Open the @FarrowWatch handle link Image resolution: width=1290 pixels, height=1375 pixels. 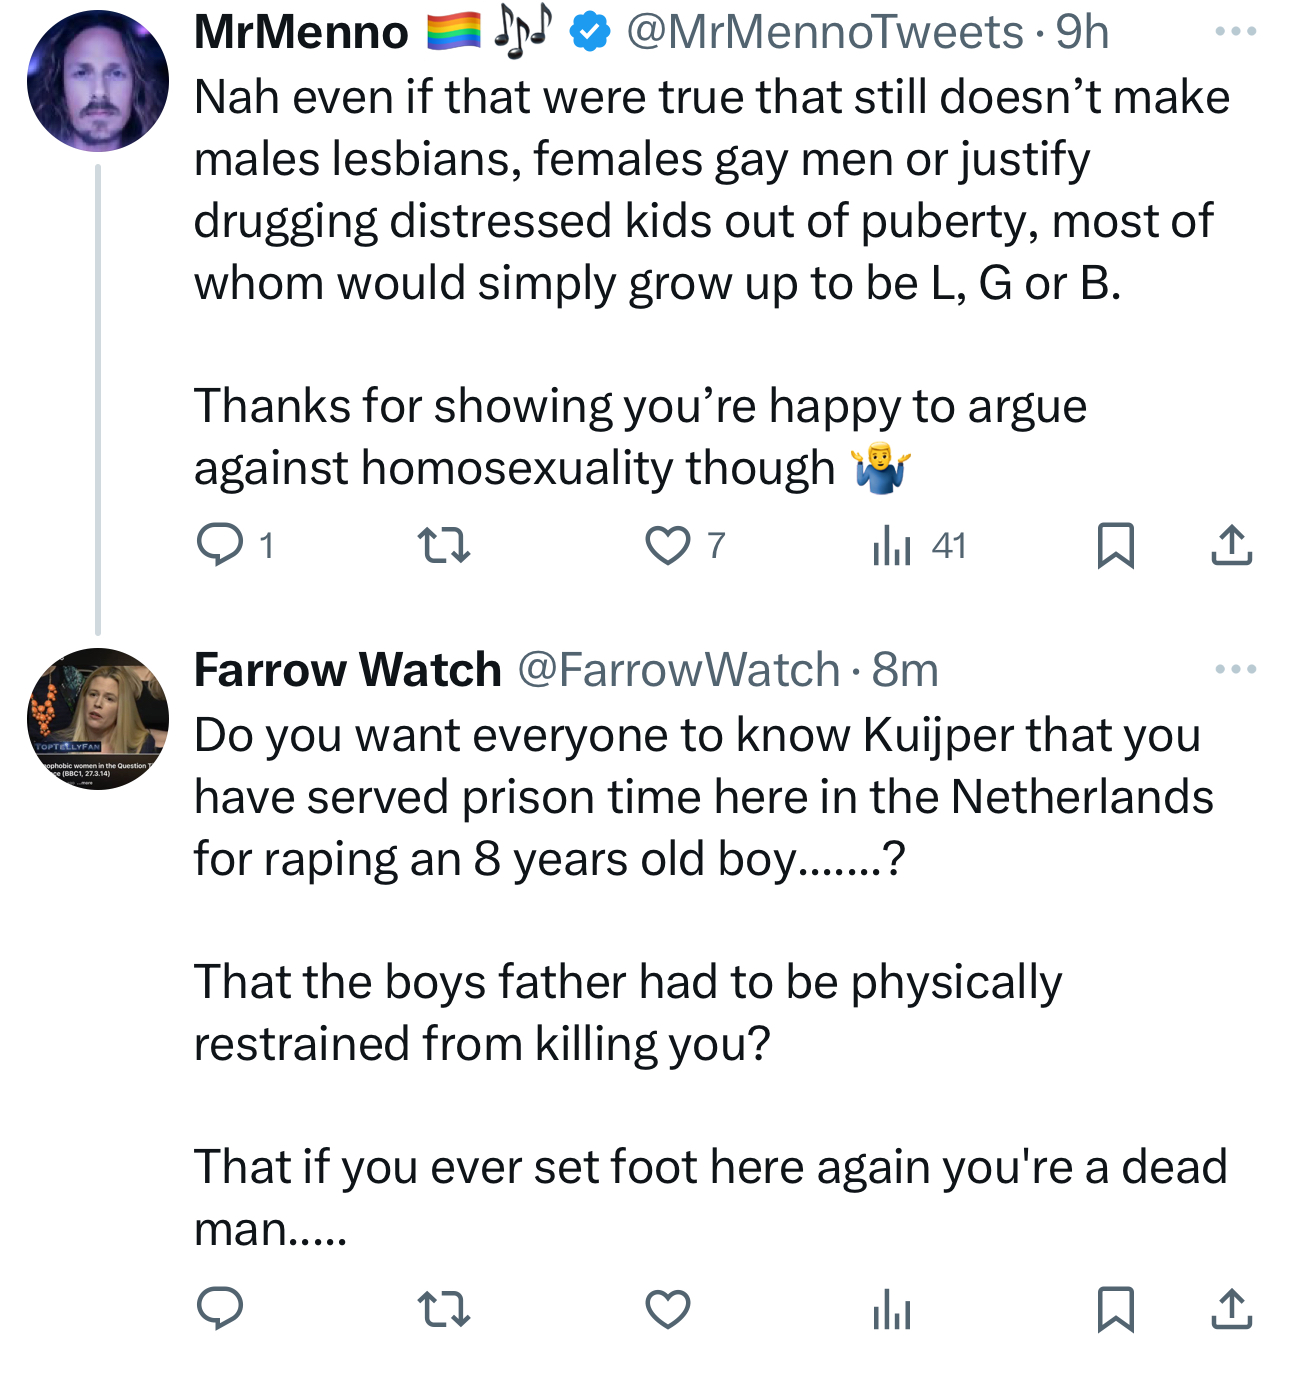[x=678, y=670]
